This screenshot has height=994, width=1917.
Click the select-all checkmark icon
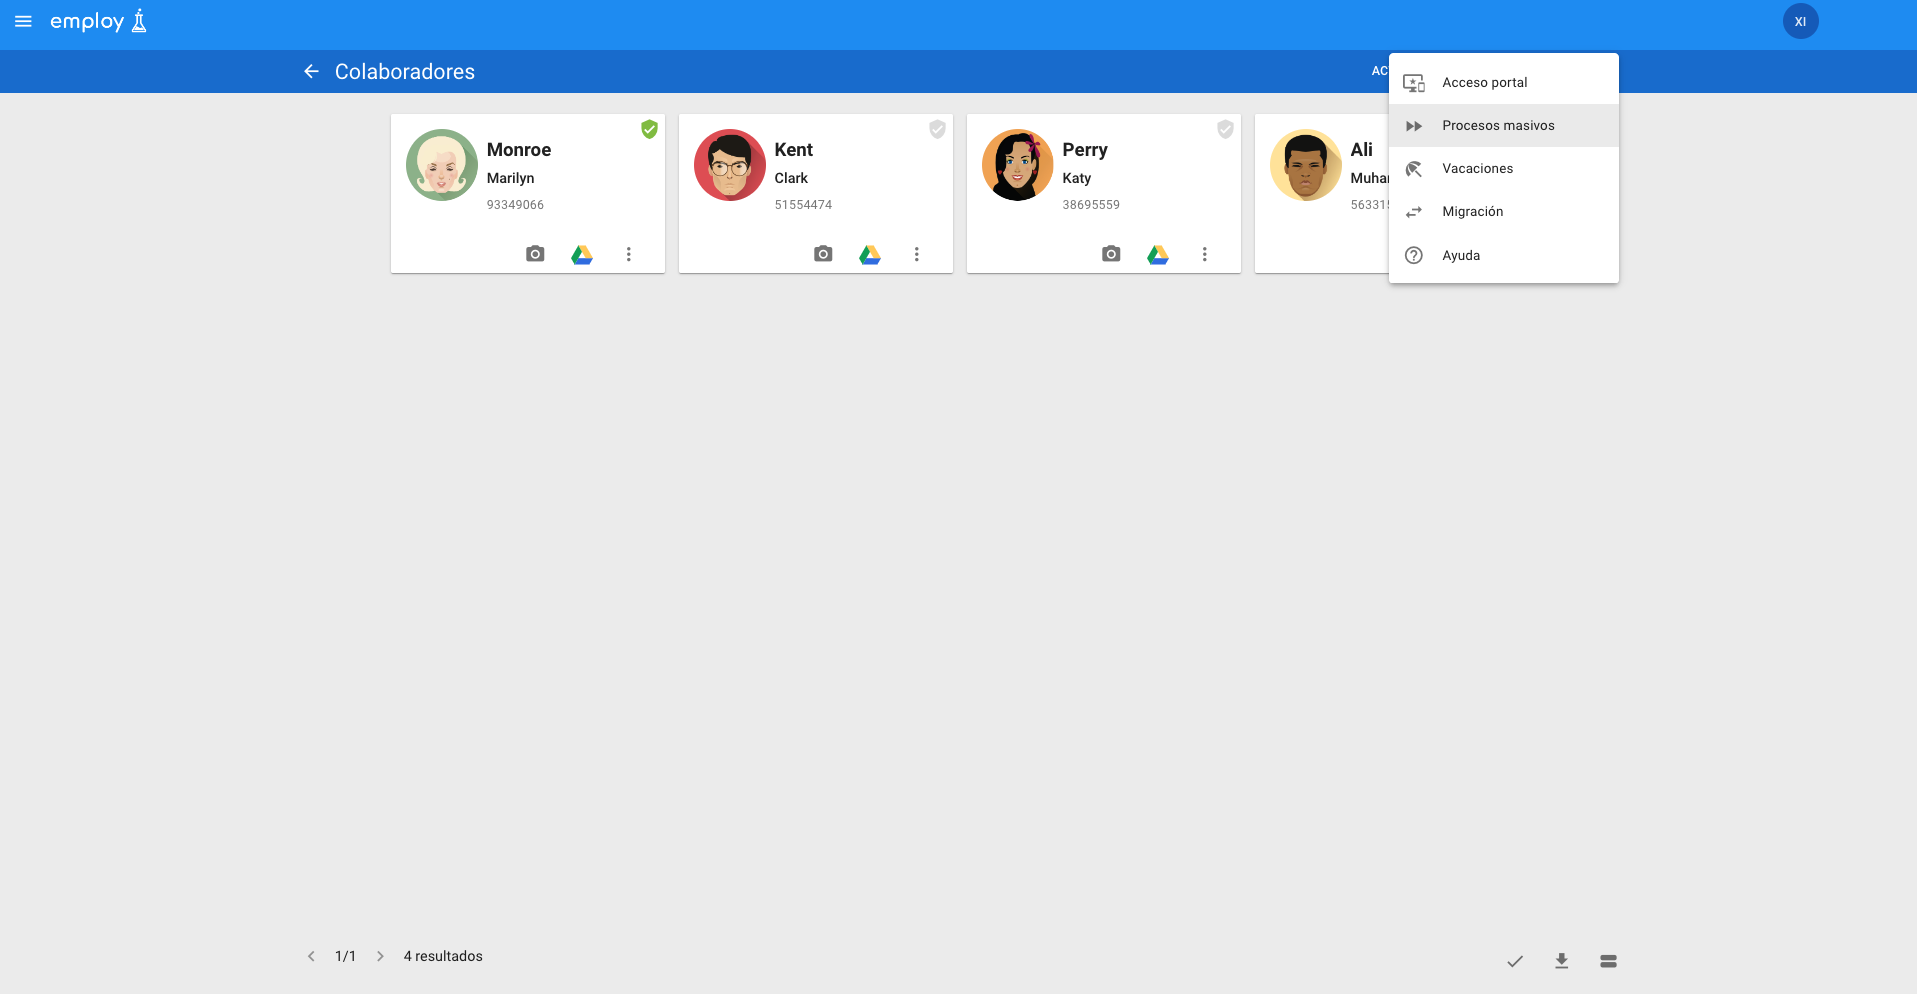pyautogui.click(x=1515, y=961)
